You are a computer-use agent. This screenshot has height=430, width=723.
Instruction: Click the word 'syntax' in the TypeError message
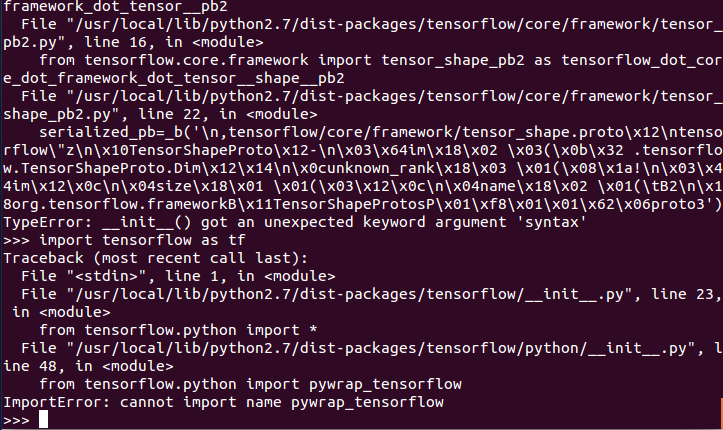(551, 222)
